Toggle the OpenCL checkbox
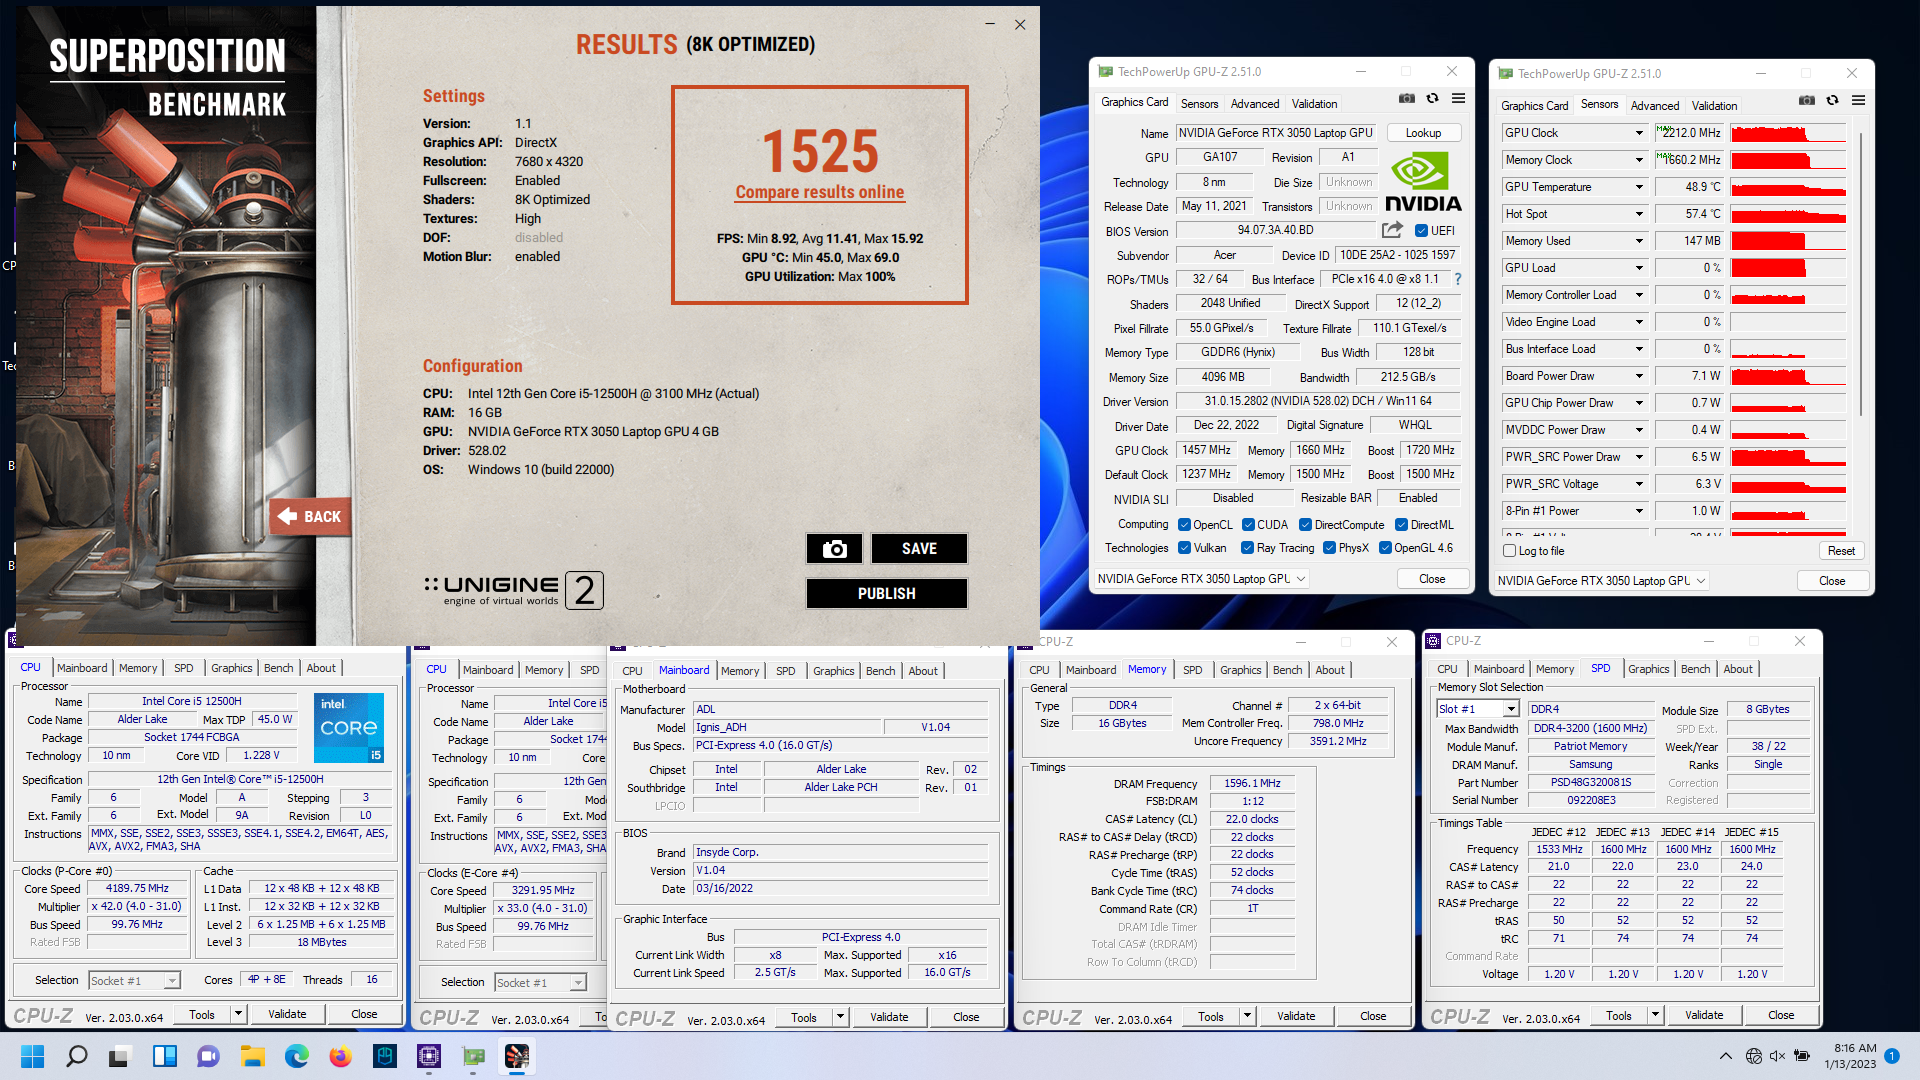Image resolution: width=1920 pixels, height=1080 pixels. (1184, 525)
